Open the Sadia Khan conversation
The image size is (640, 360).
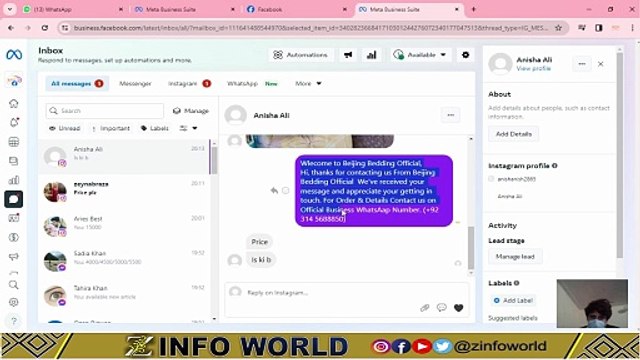[x=124, y=260]
